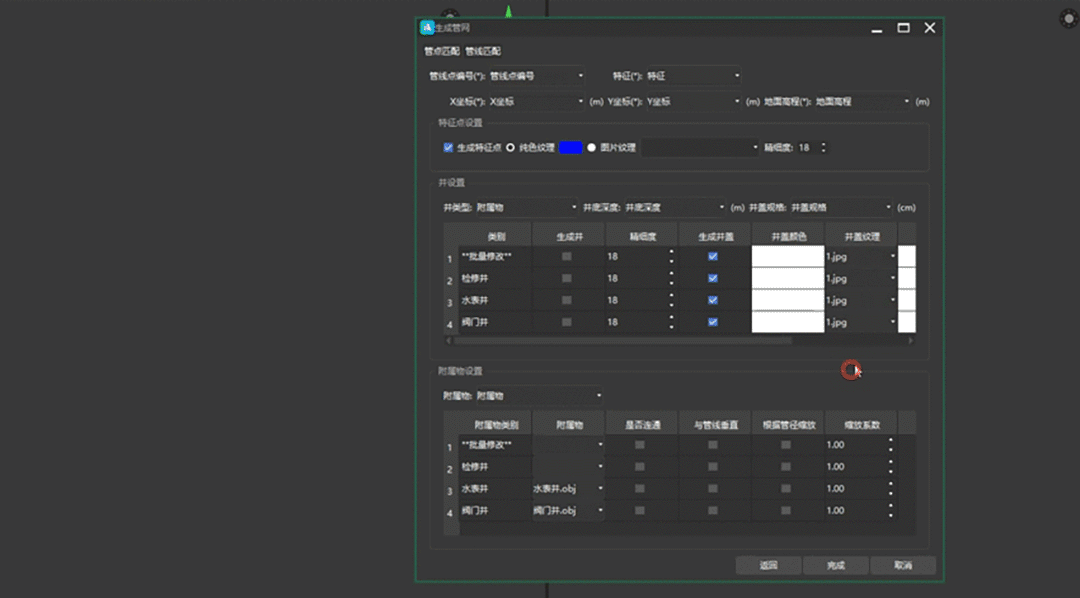Viewport: 1080px width, 598px height.
Task: Uncheck 生成井盖 for the 阀门井 row
Action: 713,322
